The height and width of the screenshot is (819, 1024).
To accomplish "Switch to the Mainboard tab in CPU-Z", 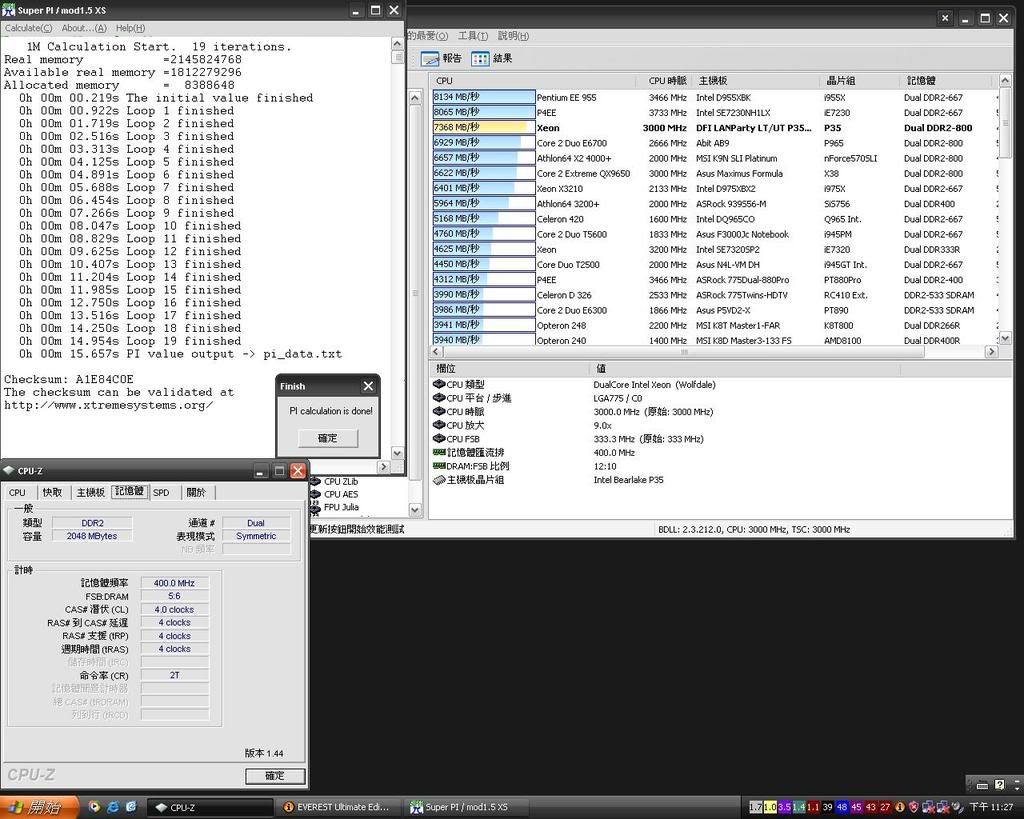I will click(90, 492).
